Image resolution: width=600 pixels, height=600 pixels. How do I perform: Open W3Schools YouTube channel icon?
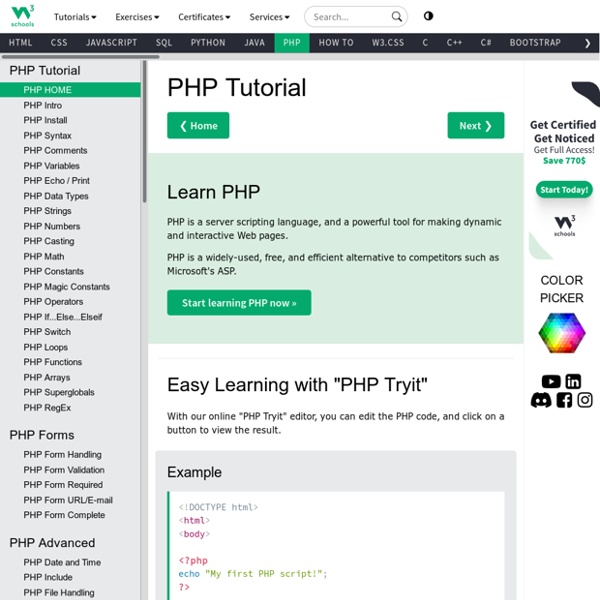point(551,382)
